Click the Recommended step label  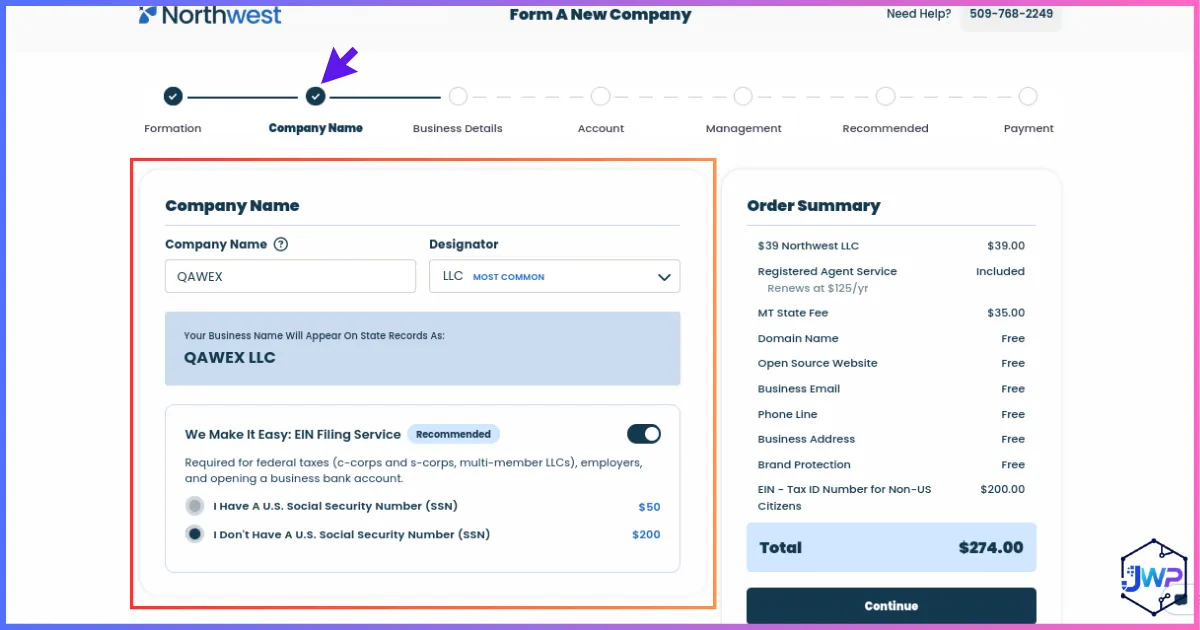[x=885, y=128]
